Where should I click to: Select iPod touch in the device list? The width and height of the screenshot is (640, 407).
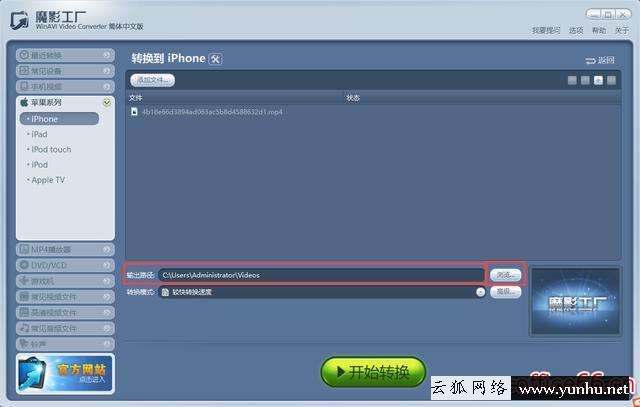[49, 149]
